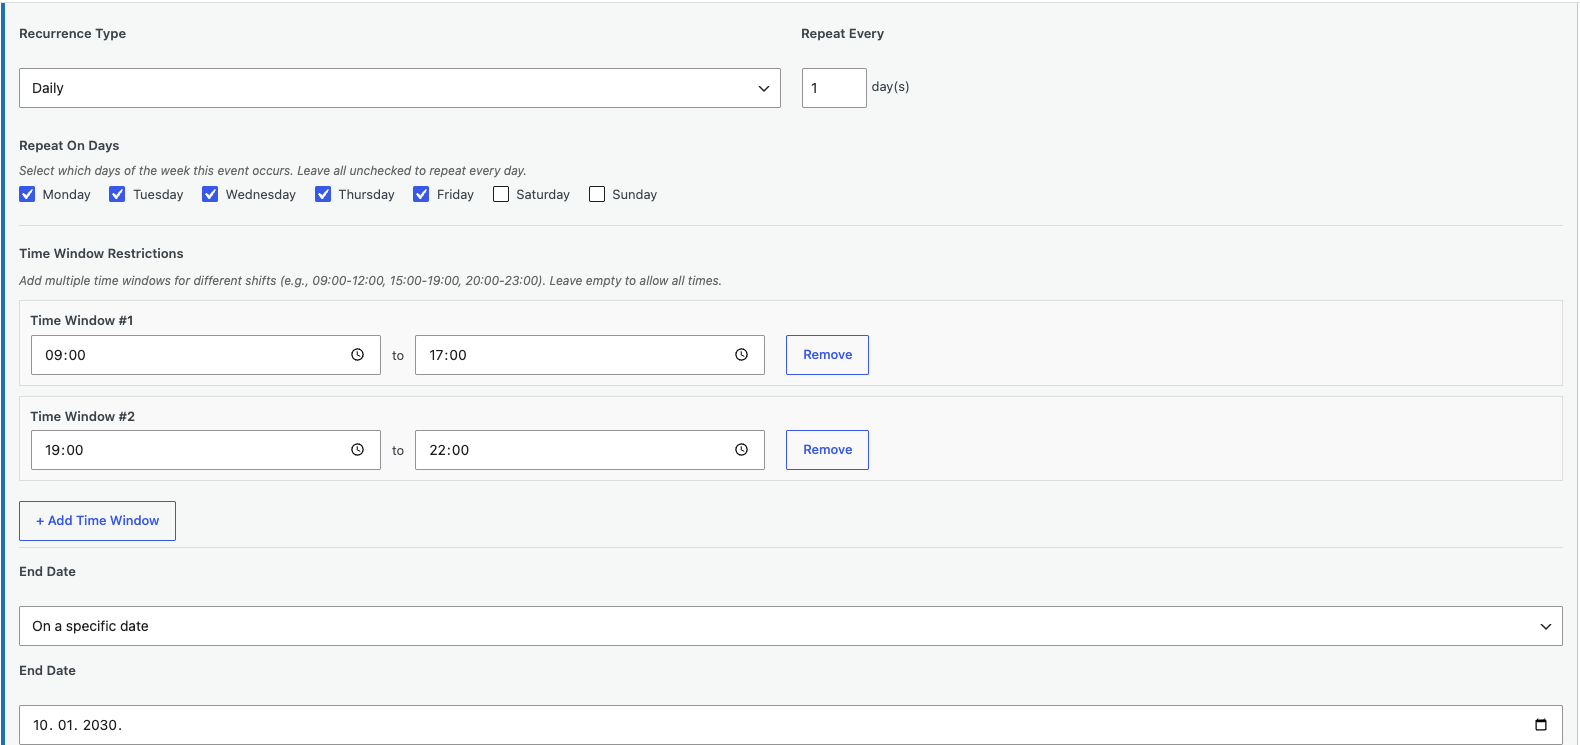Screen dimensions: 1580x745
Task: Uncheck the Monday checkbox
Action: click(27, 194)
